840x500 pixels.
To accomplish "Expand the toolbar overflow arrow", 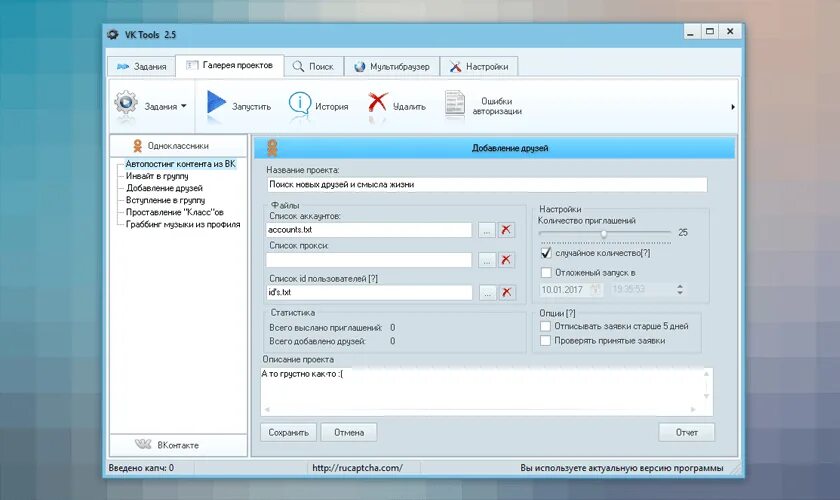I will point(732,107).
